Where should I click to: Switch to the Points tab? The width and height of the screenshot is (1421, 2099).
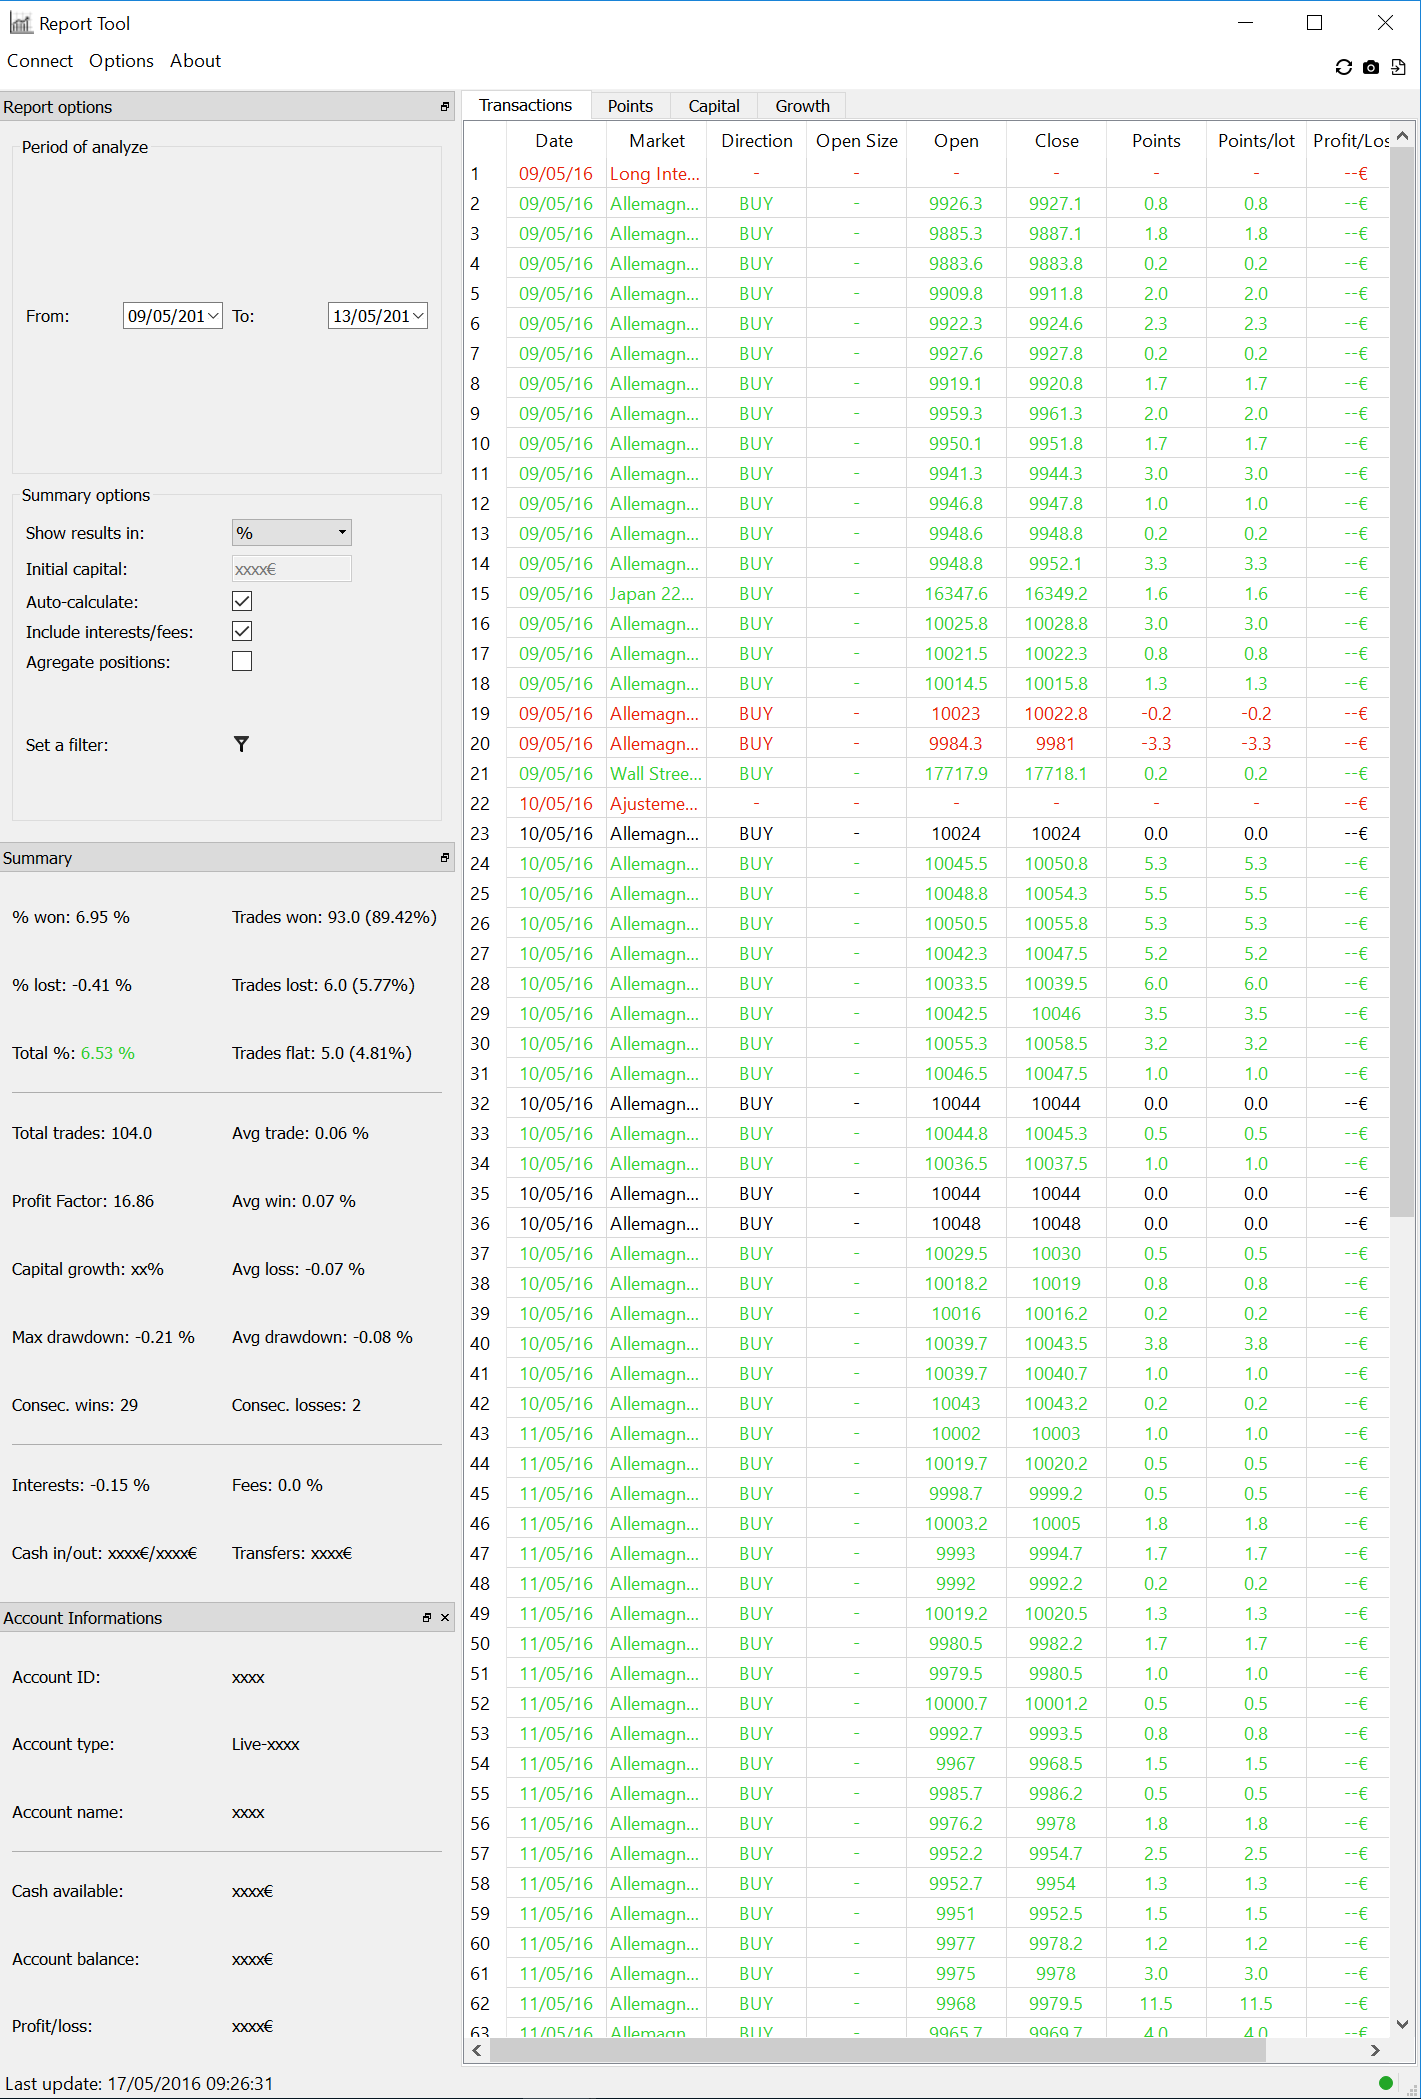click(x=630, y=106)
